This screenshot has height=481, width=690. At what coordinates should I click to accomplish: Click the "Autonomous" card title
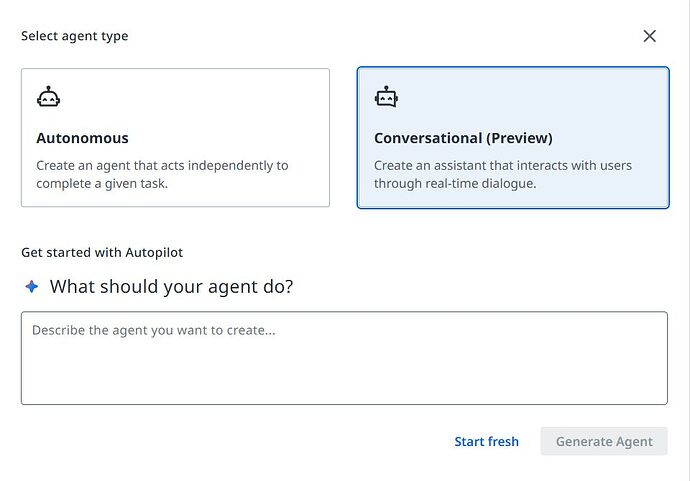(82, 138)
